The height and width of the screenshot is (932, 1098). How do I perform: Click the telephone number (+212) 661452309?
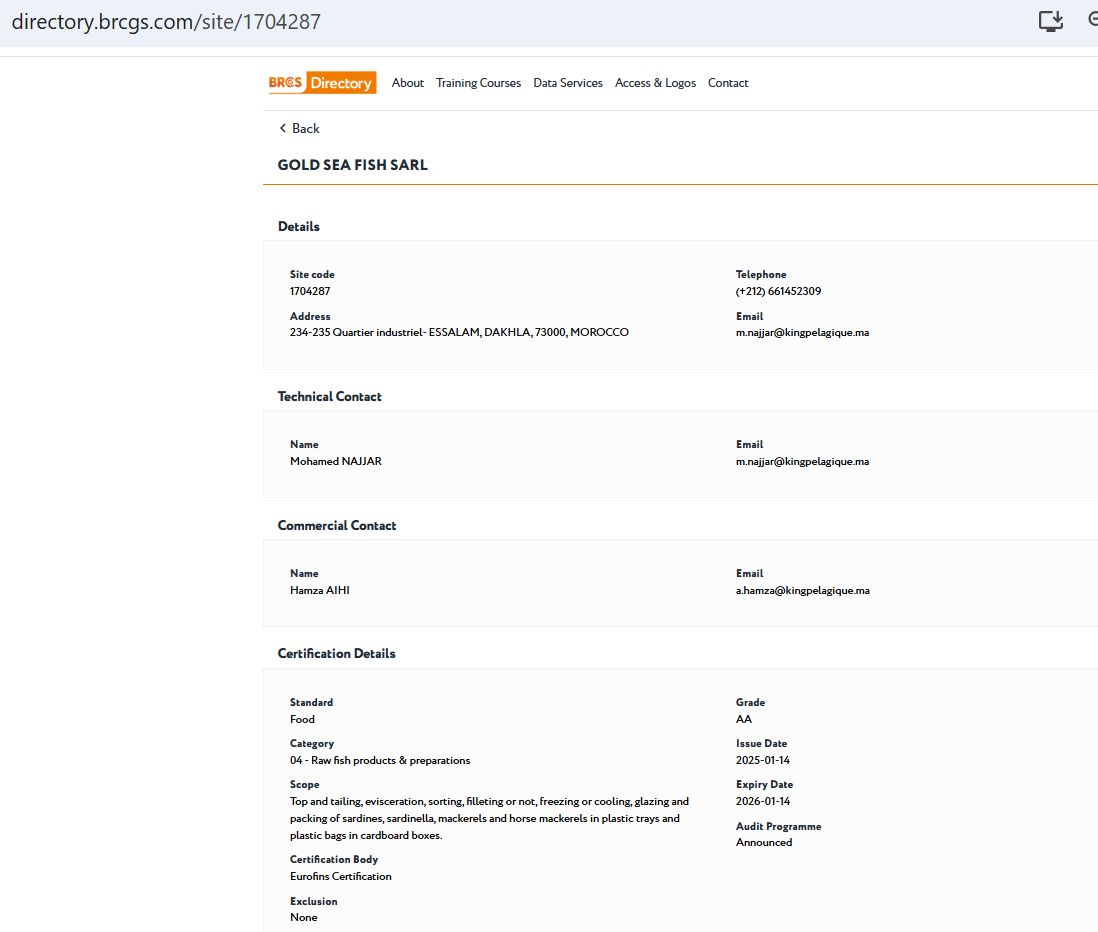point(778,291)
